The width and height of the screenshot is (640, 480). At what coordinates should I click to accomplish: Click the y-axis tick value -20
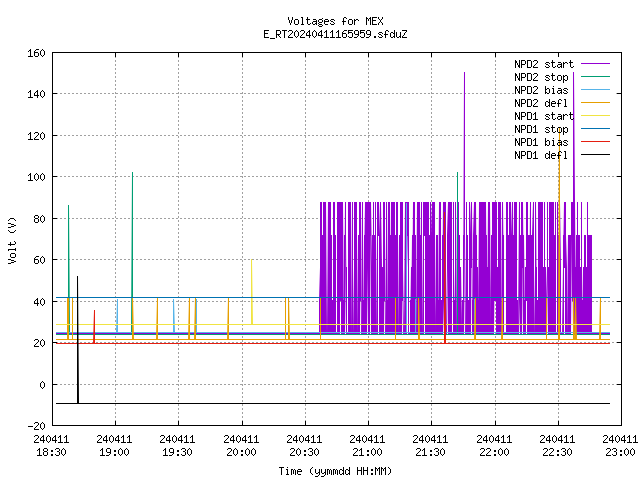click(x=36, y=426)
